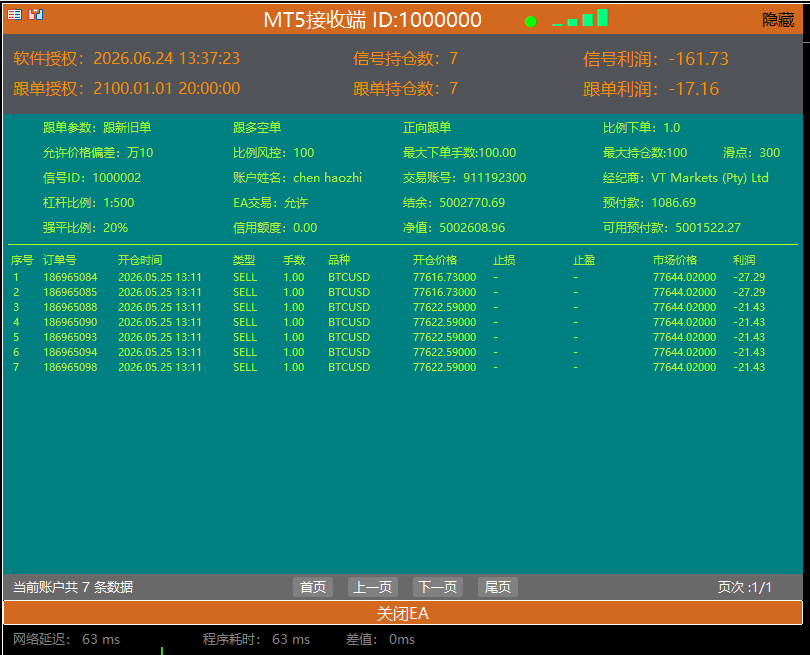810x655 pixels.
Task: Click the 信号ID: 1000002 field
Action: 92,178
